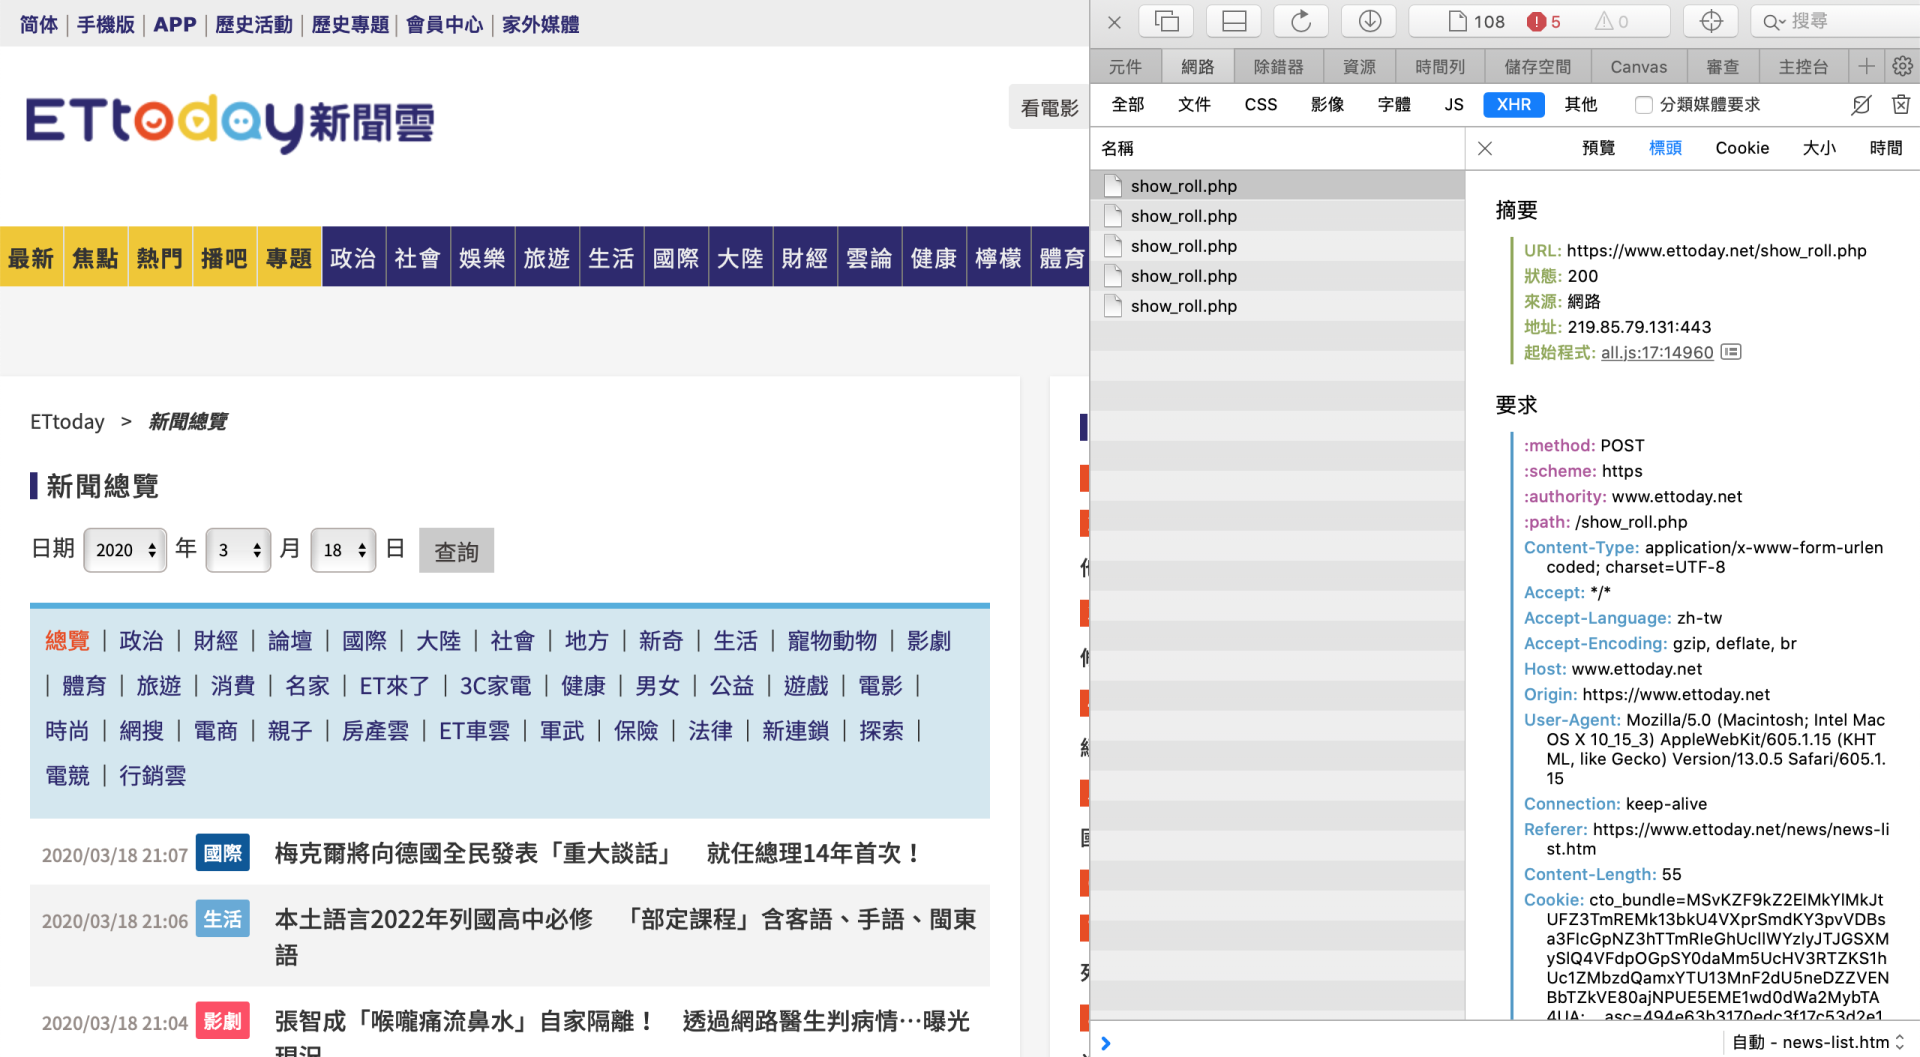Screen dimensions: 1920x1057
Task: Switch to the 審查 tab
Action: pos(1722,67)
